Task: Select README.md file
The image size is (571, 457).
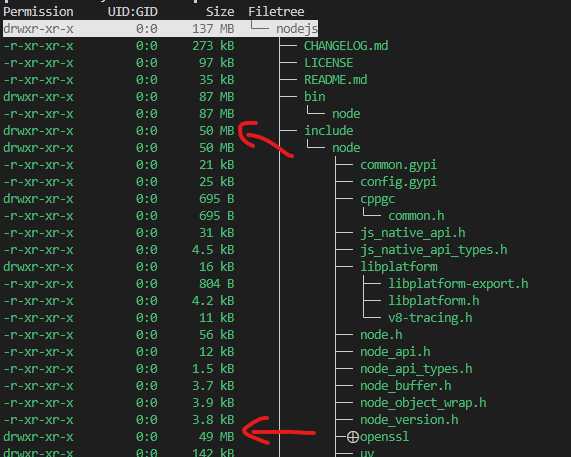Action: (335, 80)
